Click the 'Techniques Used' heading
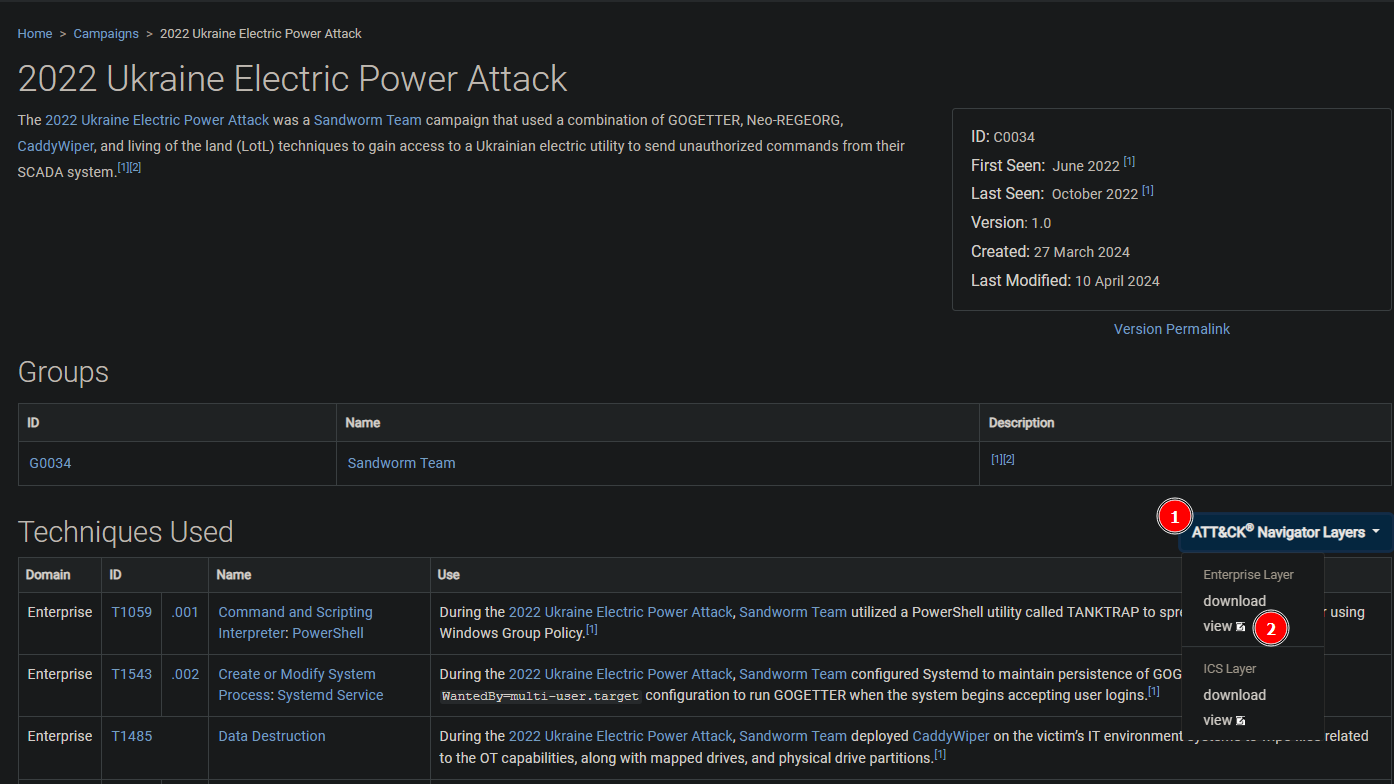Screen dimensions: 1394x784 point(126,532)
